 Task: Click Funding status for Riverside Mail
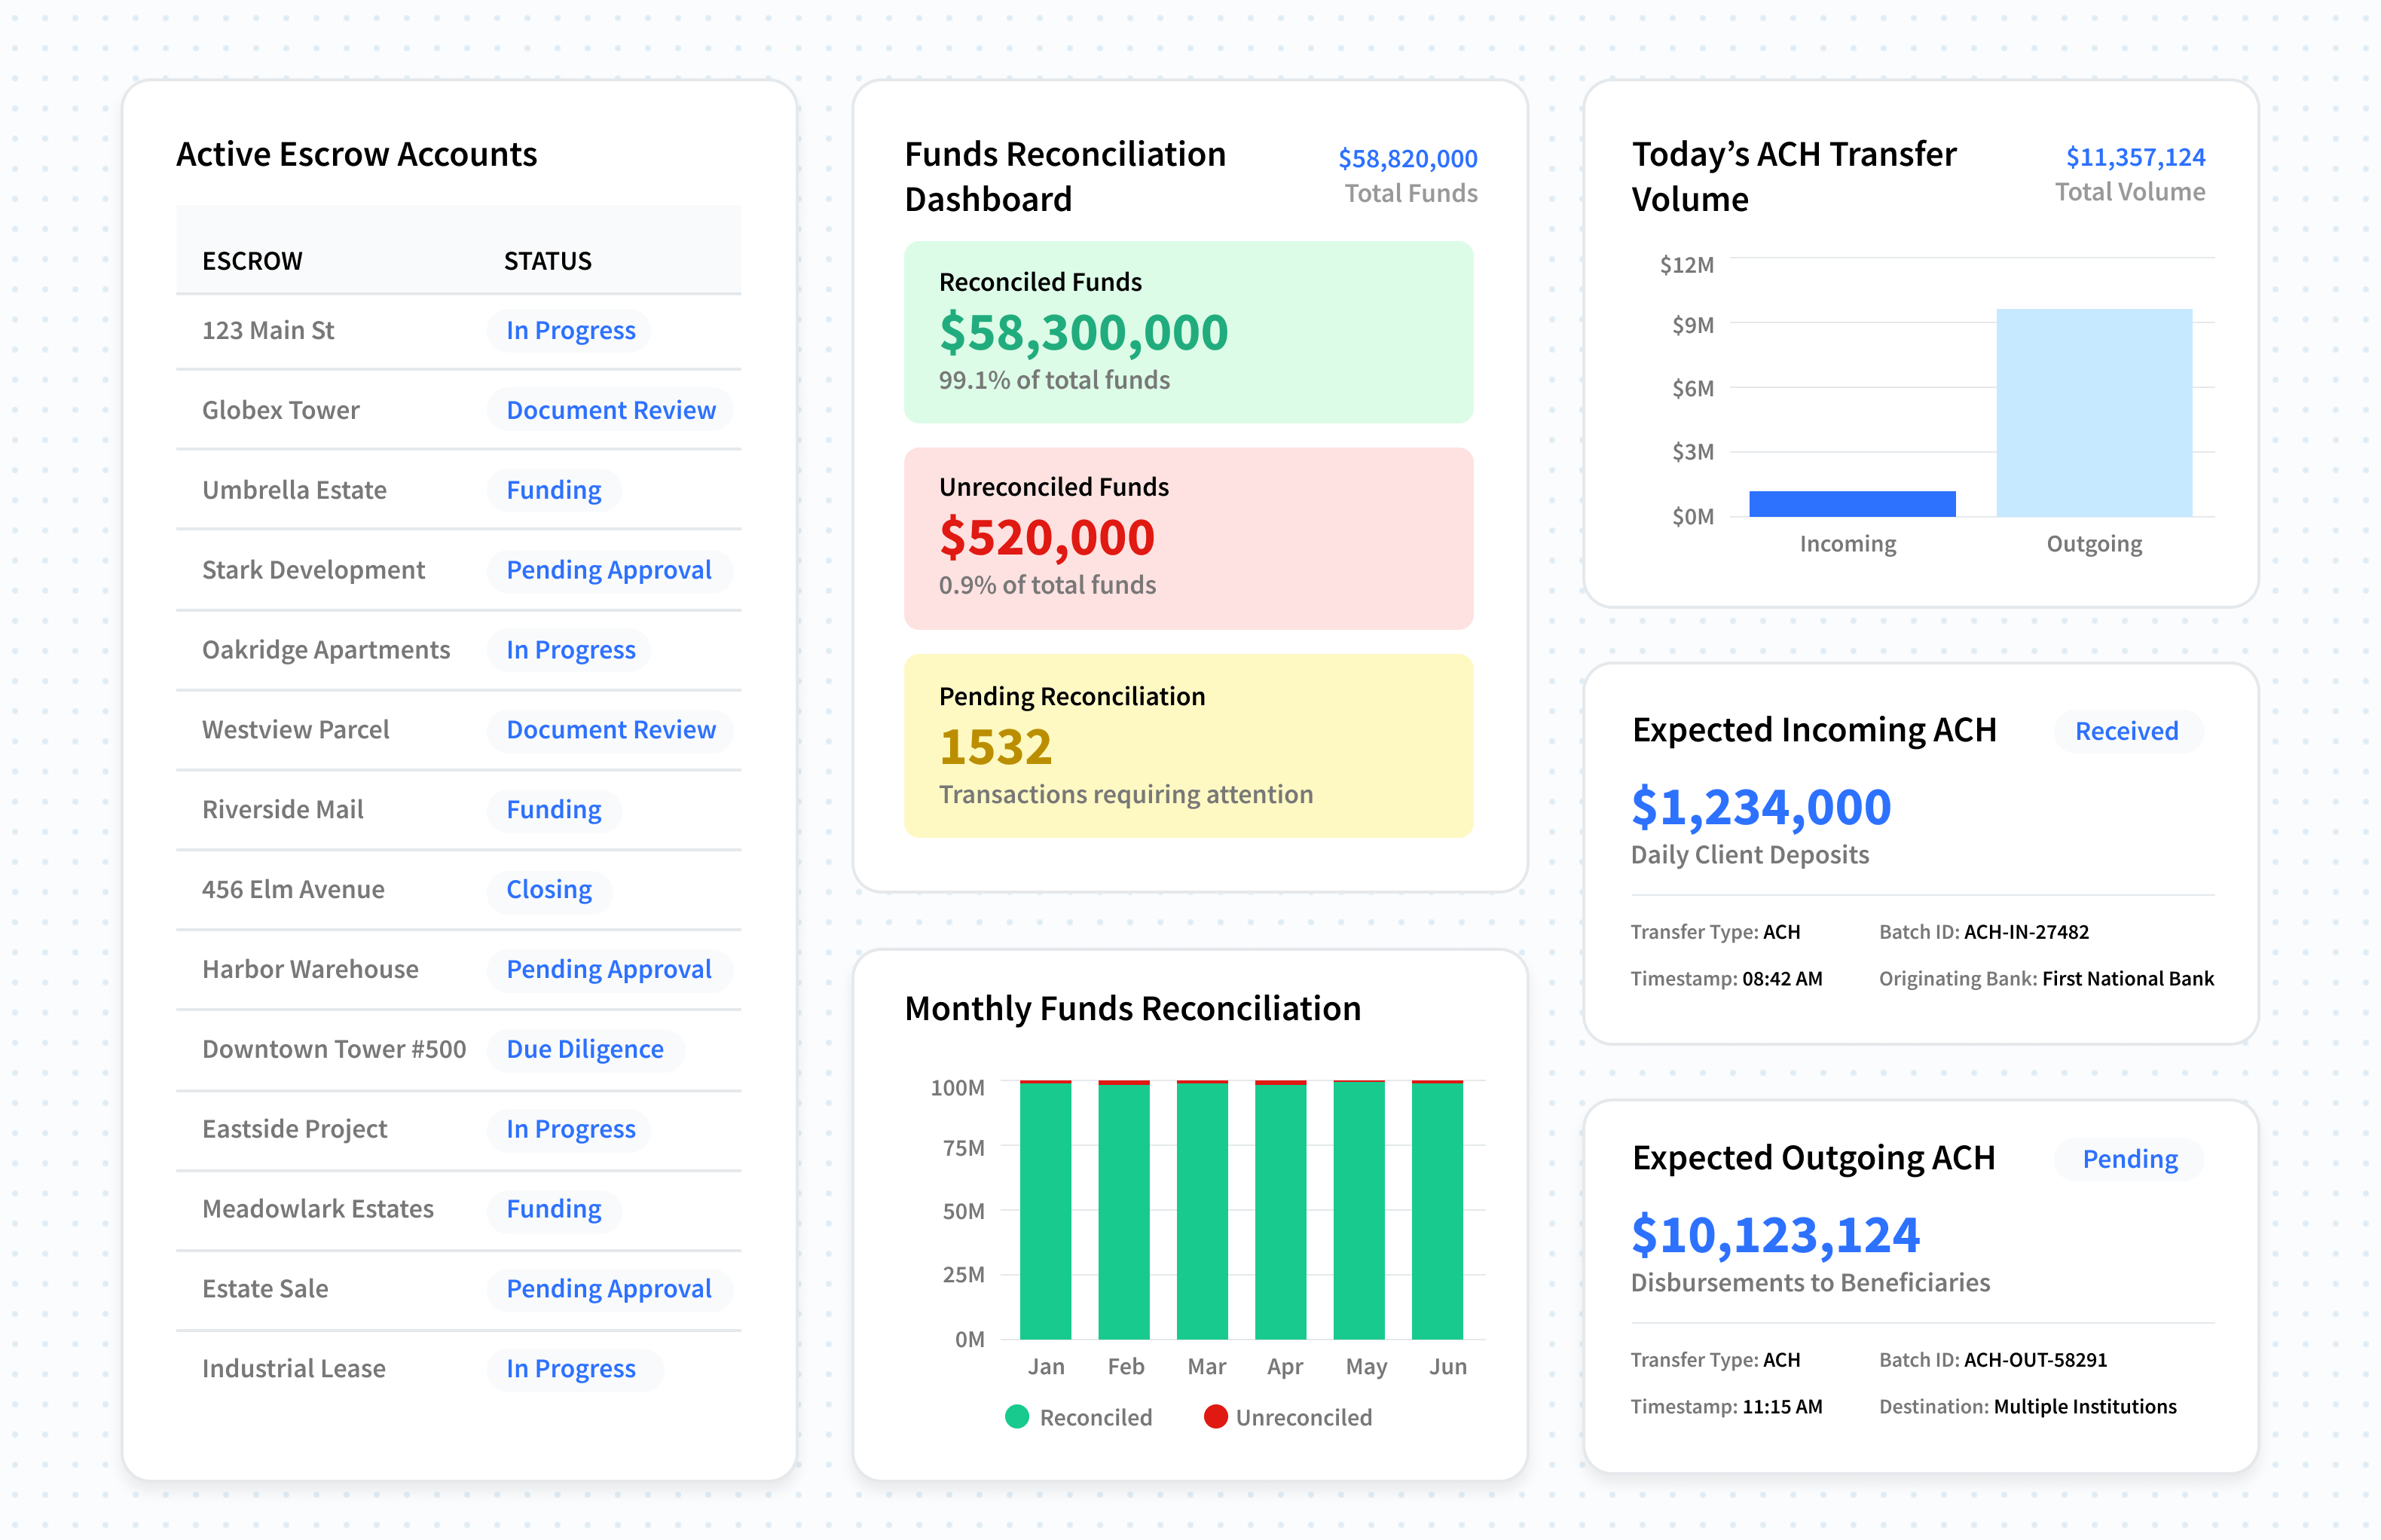pos(554,811)
